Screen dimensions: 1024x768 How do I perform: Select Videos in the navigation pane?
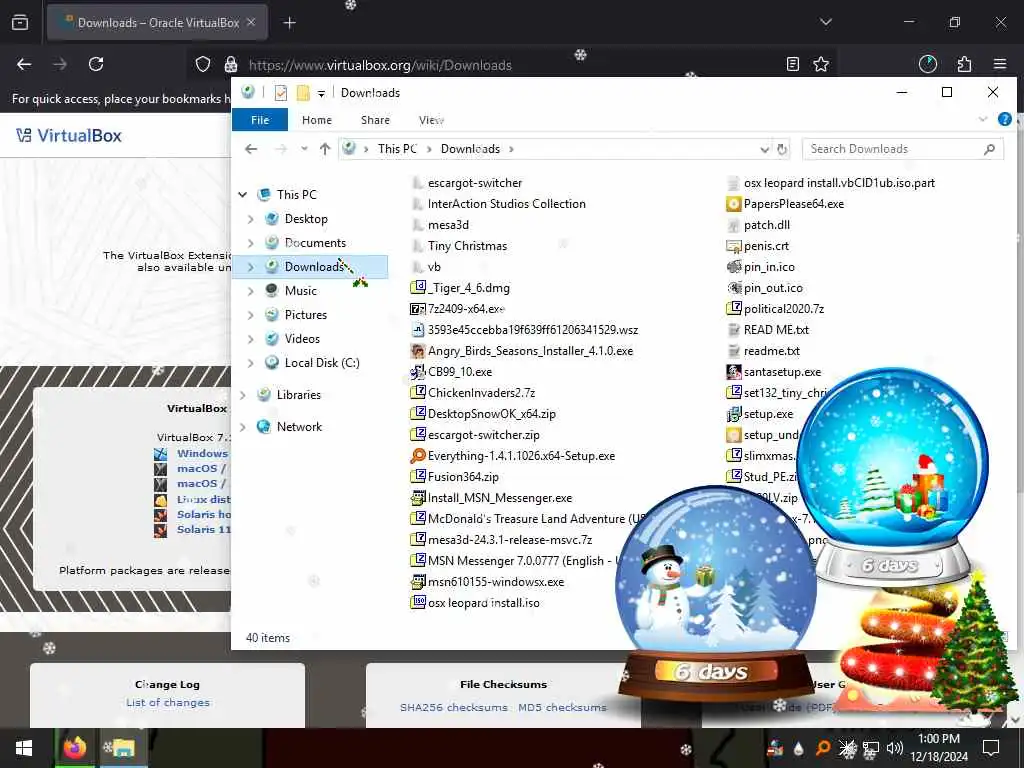(302, 339)
